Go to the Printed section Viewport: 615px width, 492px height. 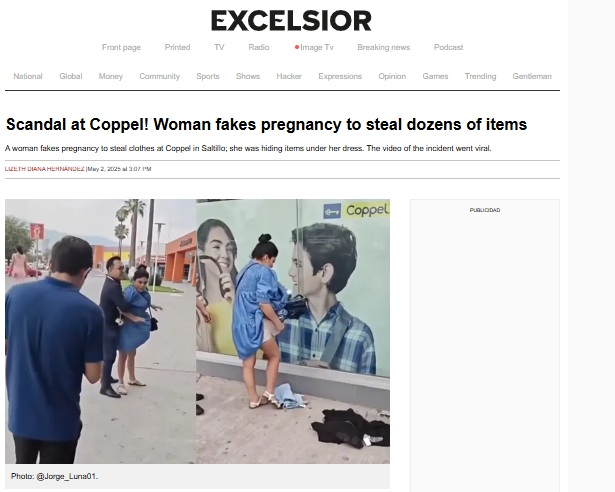point(177,47)
